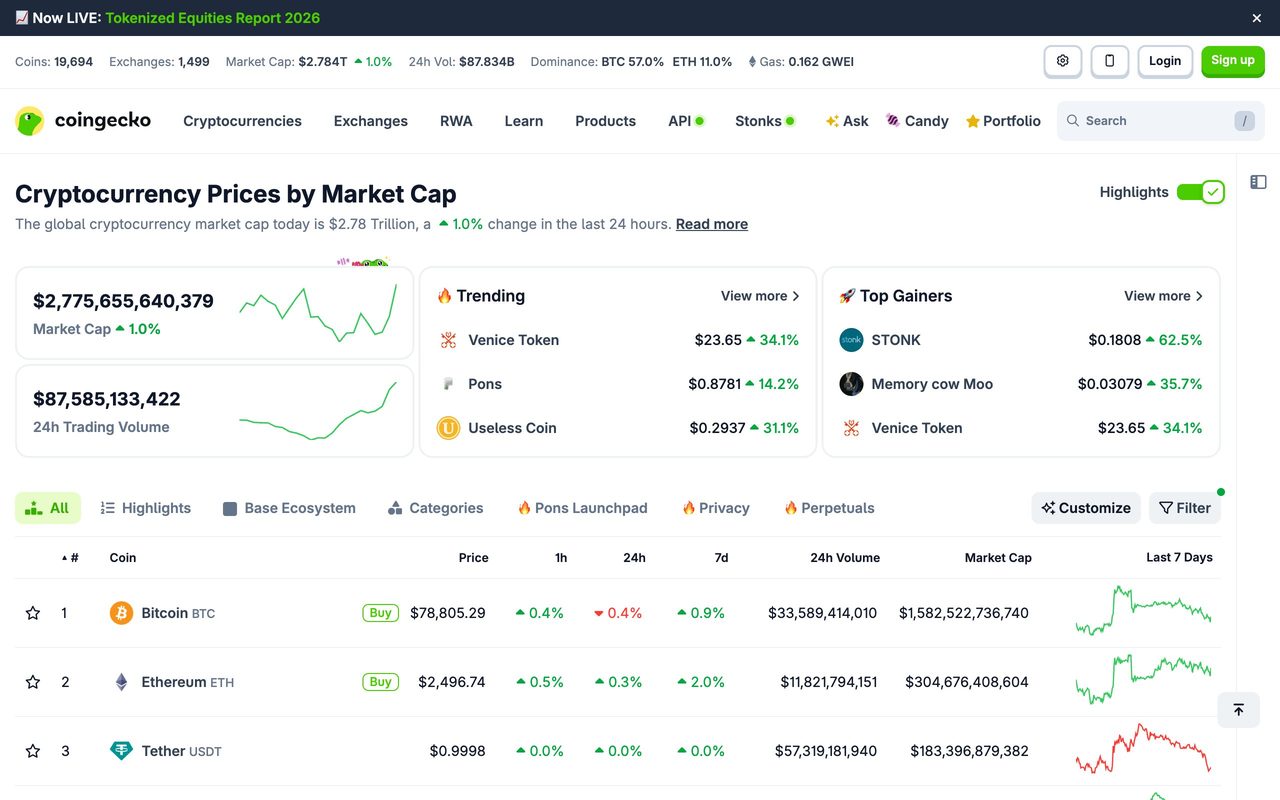Screen dimensions: 1280x800
Task: Click the Tether coin logo
Action: 121,751
